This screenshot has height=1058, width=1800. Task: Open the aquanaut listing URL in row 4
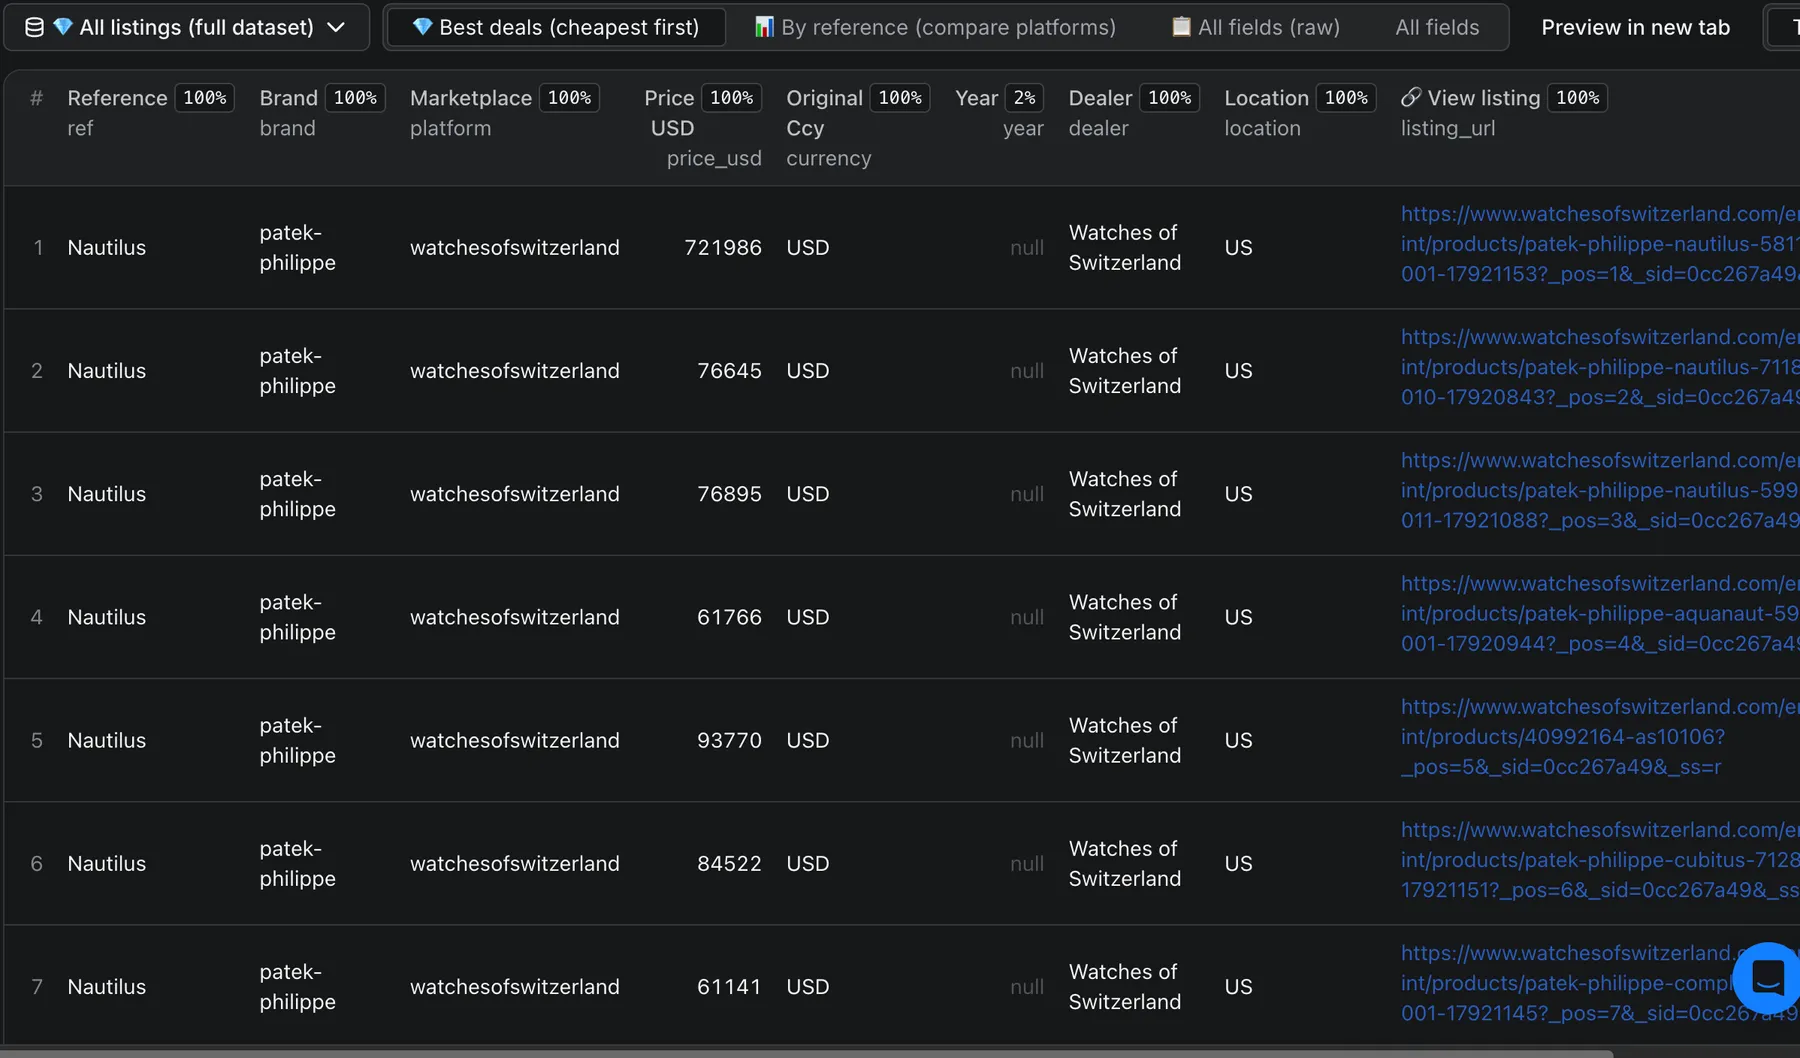click(1599, 613)
